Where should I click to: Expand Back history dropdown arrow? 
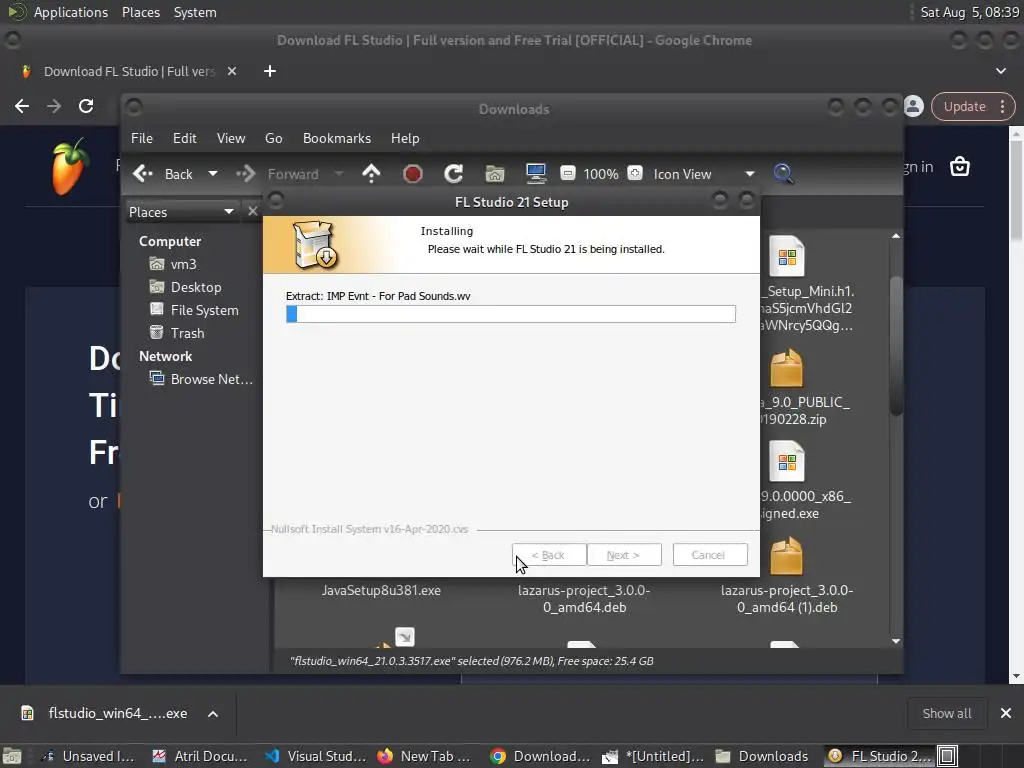click(213, 174)
